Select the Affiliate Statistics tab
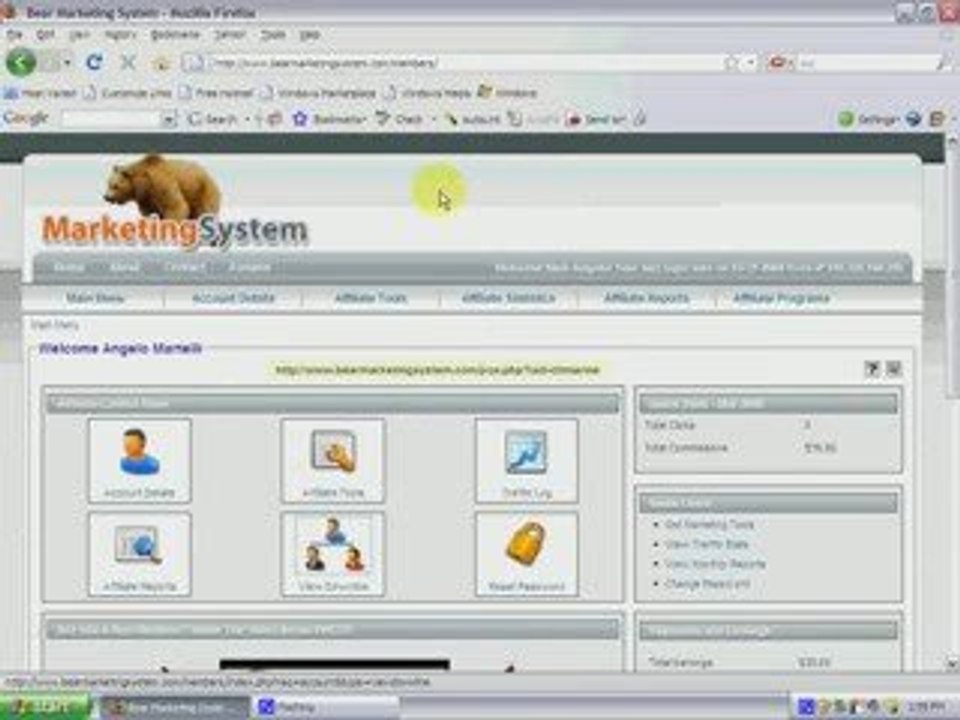960x720 pixels. (x=508, y=298)
